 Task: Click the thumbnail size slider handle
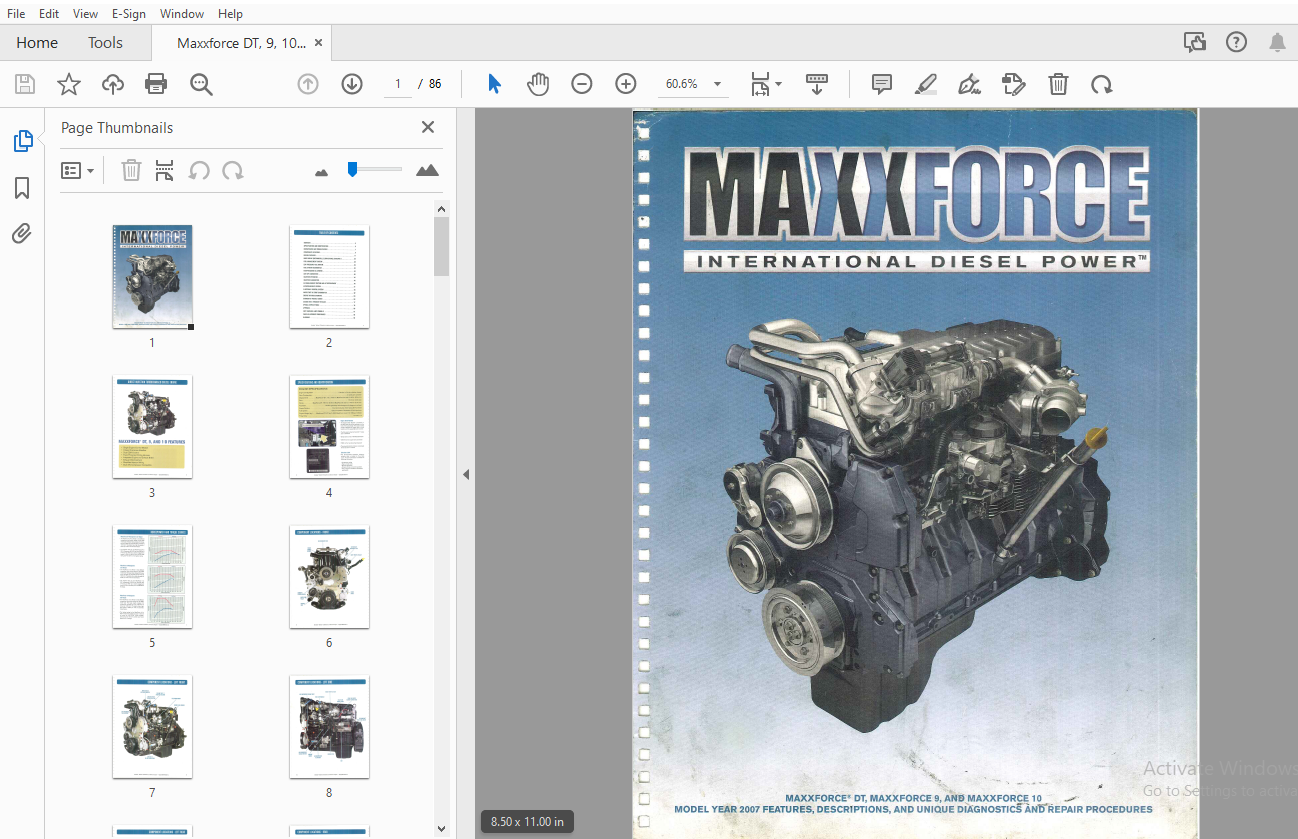[x=352, y=169]
